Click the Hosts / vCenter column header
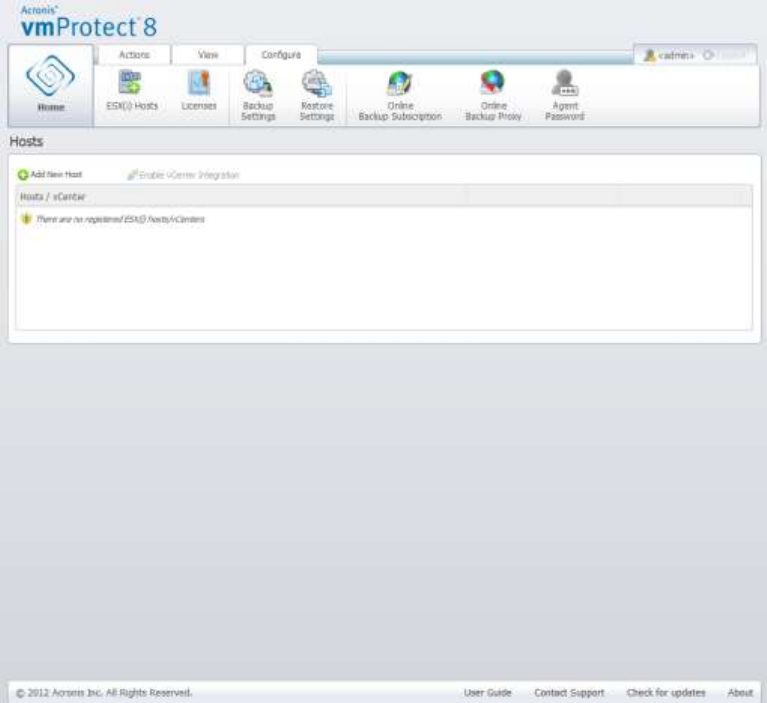This screenshot has height=703, width=767. coord(242,197)
